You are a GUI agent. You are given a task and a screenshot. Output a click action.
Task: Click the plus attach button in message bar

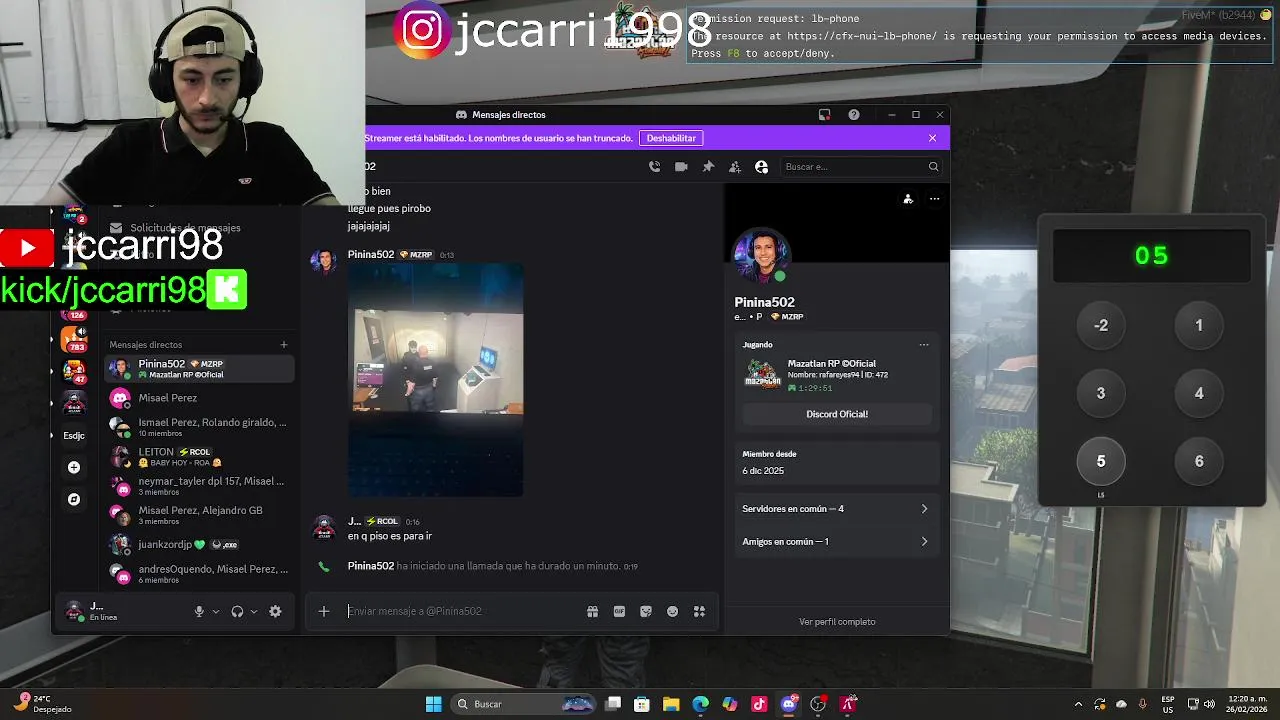[323, 611]
